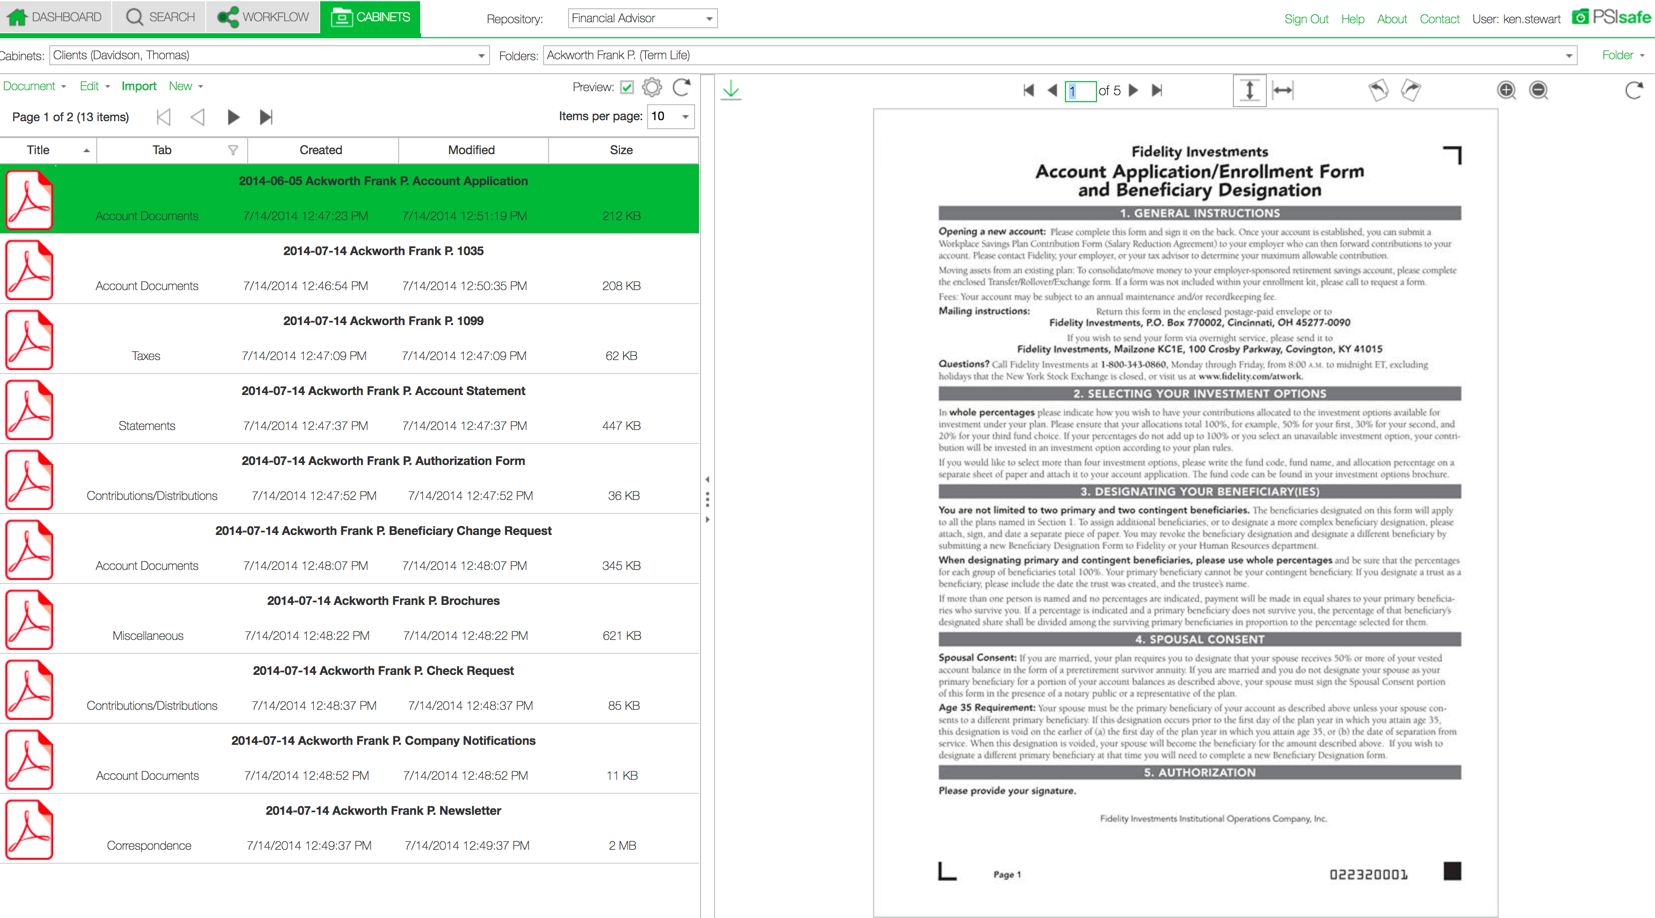1655x918 pixels.
Task: Click PDF icon for Brochures document
Action: (29, 620)
